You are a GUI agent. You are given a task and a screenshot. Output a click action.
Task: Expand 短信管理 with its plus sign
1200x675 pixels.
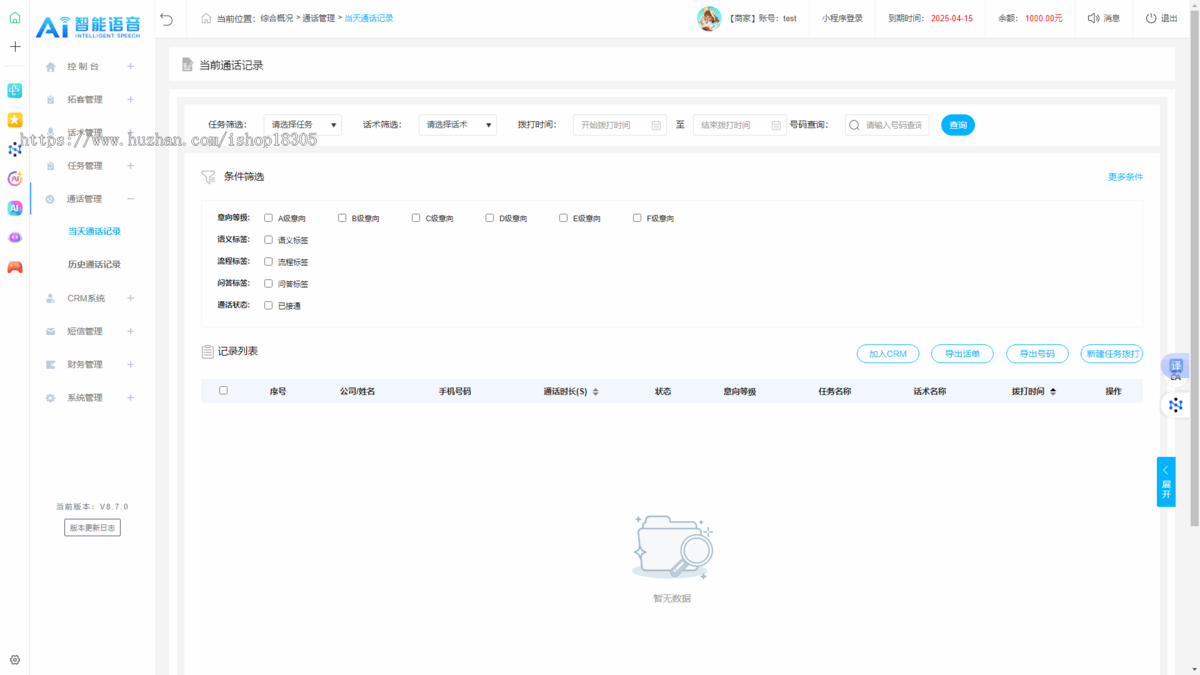coord(131,331)
